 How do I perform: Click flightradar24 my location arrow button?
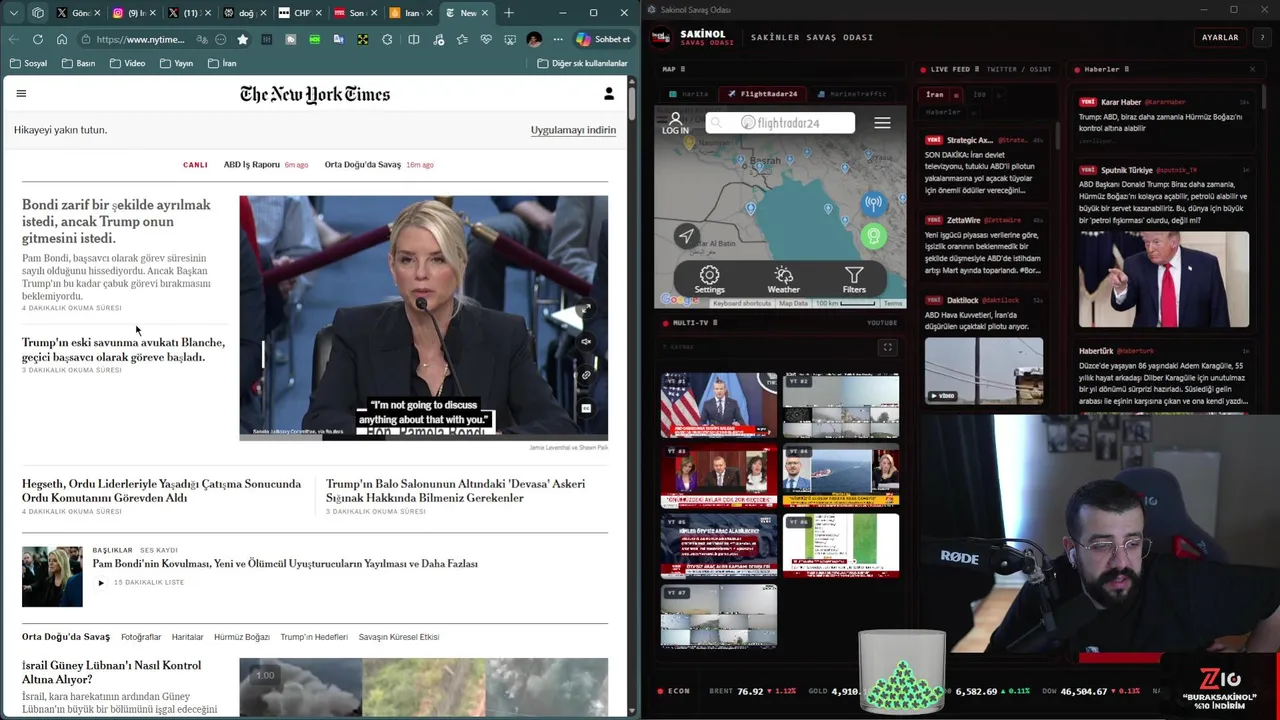pos(686,236)
